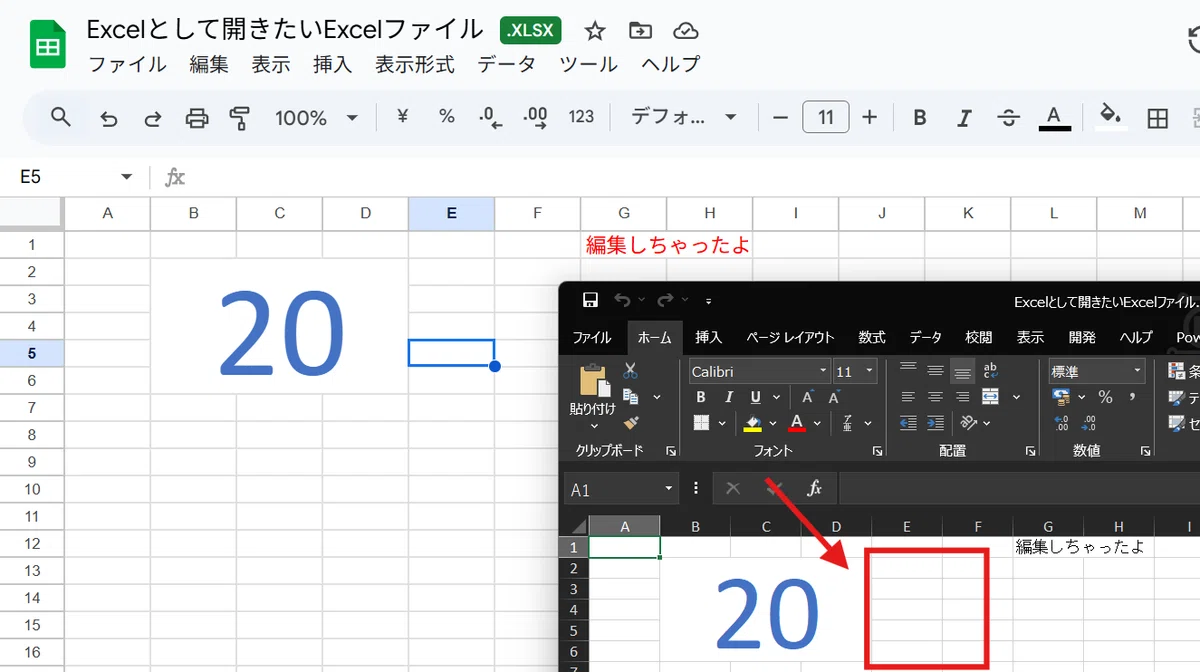Toggle italic in the Excel ribbon

point(727,397)
